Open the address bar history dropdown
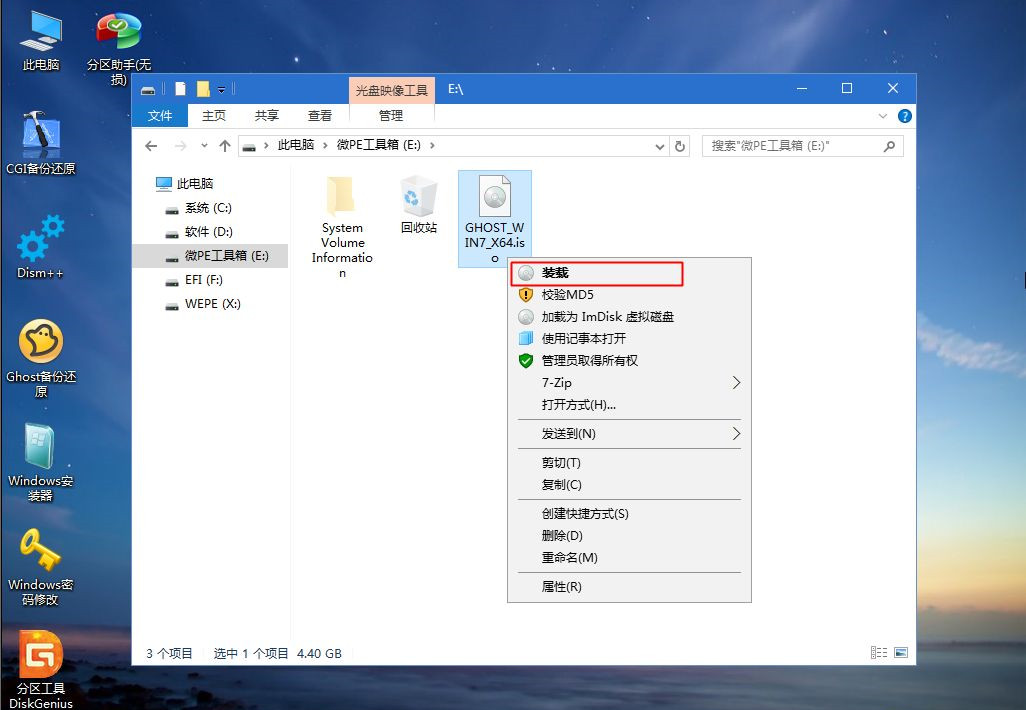This screenshot has width=1026, height=710. coord(658,145)
